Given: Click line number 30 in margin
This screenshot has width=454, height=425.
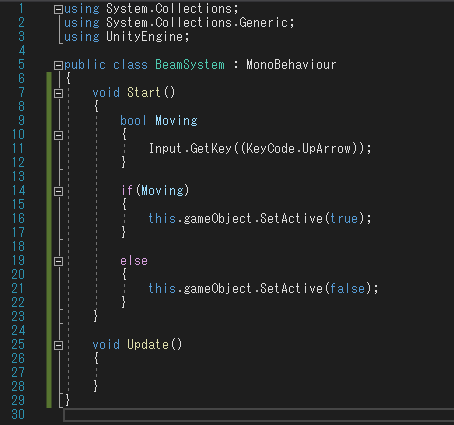Looking at the screenshot, I should [x=18, y=414].
